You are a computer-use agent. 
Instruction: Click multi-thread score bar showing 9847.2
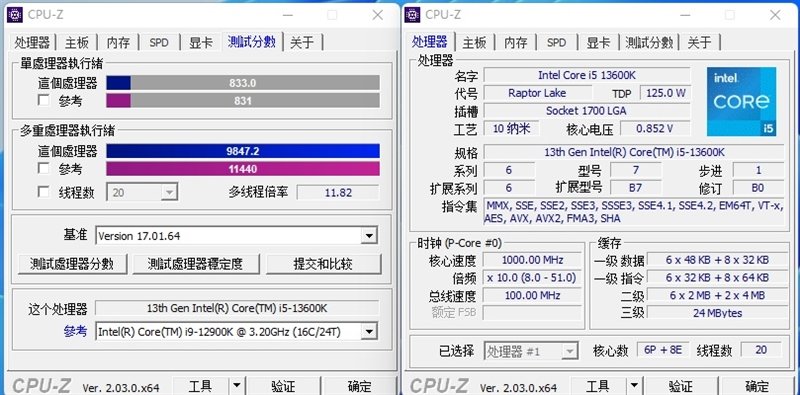(243, 151)
